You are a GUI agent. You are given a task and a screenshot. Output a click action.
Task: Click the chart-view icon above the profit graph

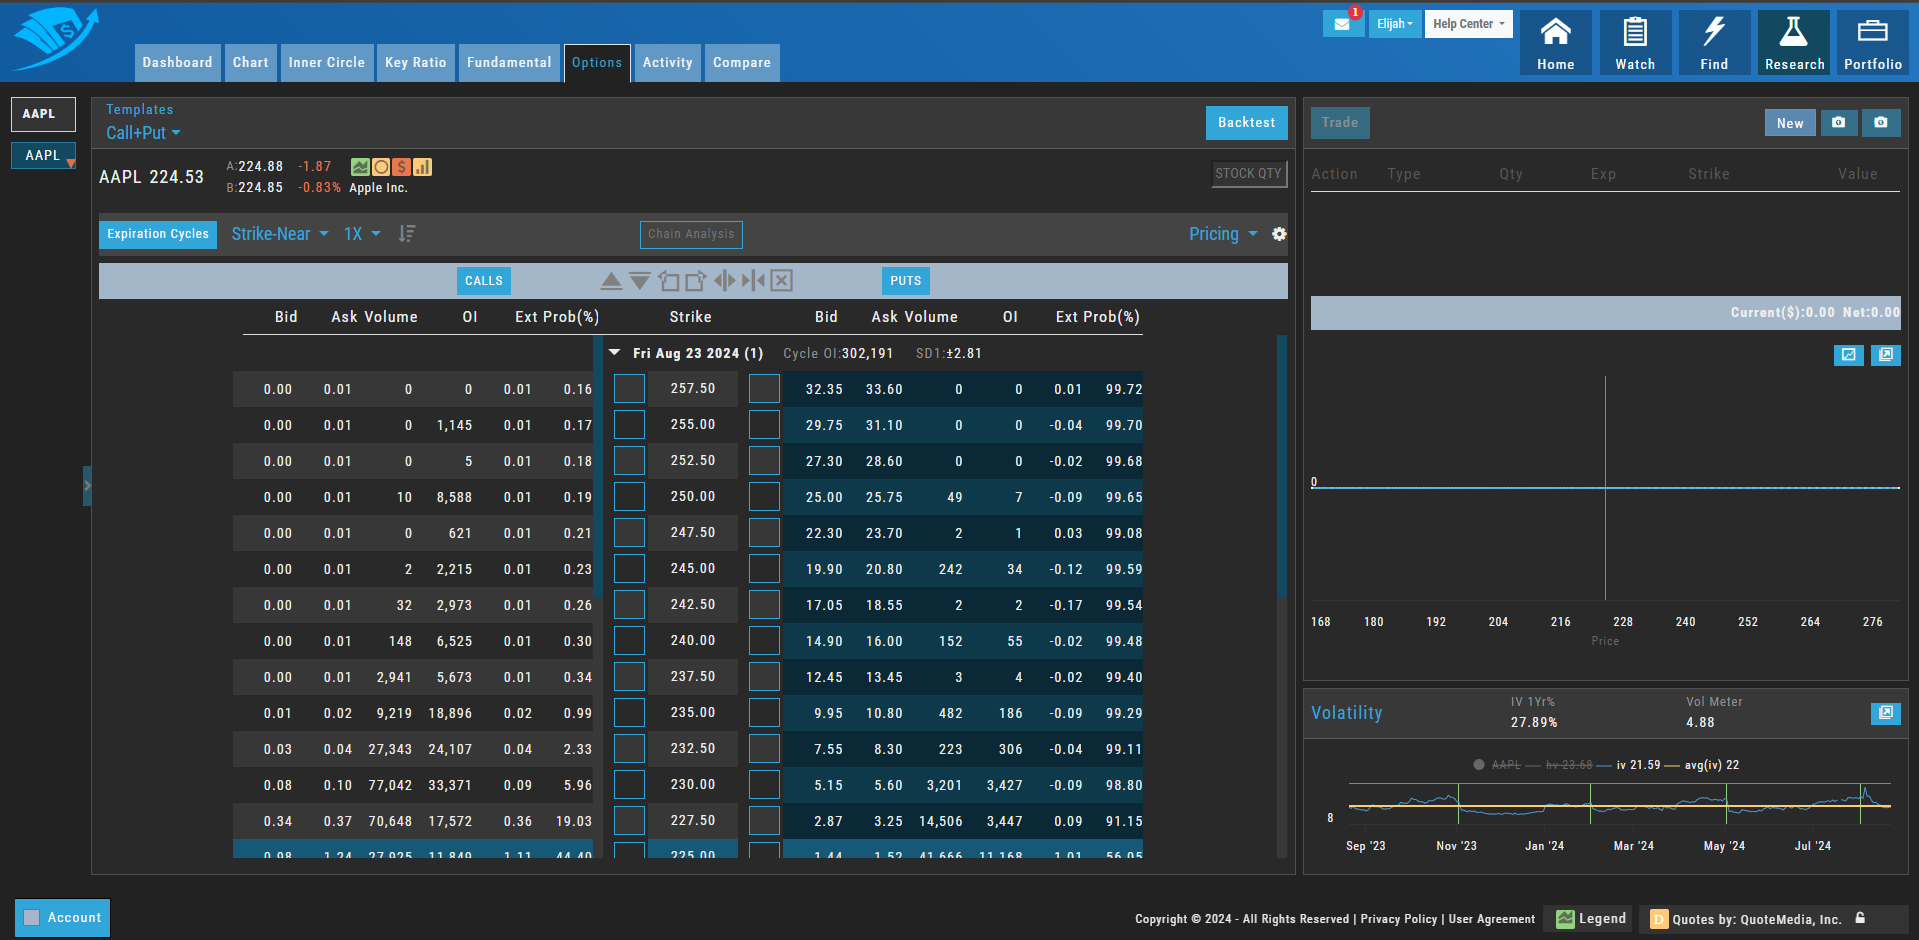[x=1848, y=355]
